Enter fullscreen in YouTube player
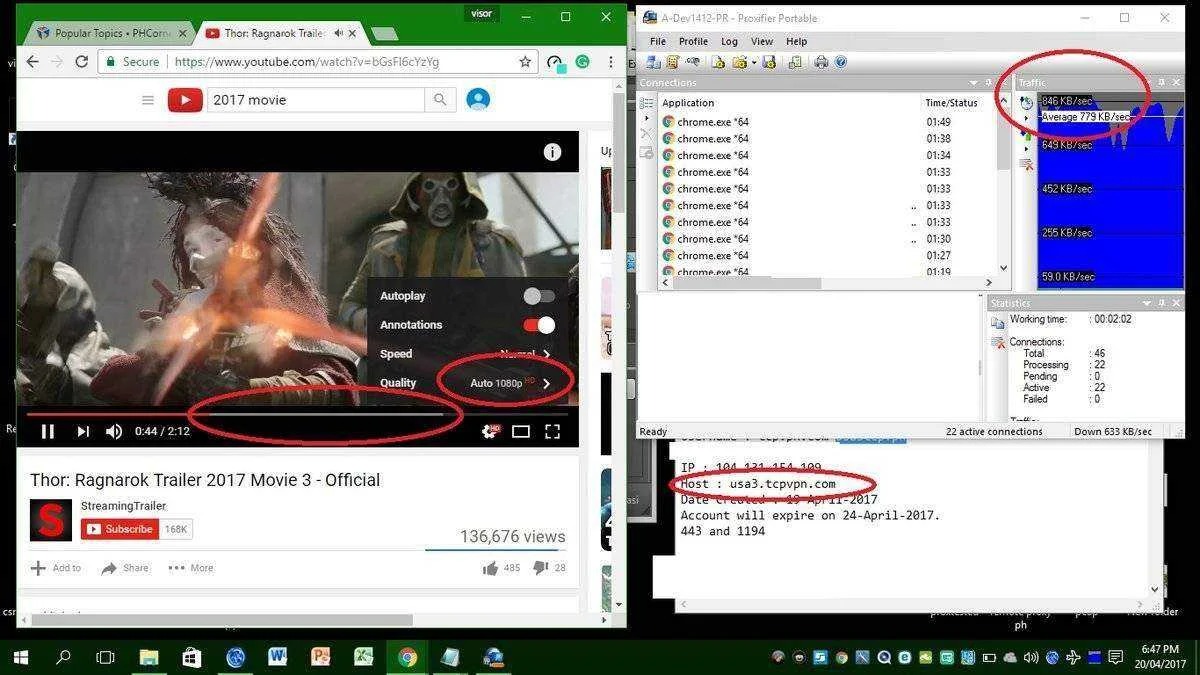 pos(552,431)
